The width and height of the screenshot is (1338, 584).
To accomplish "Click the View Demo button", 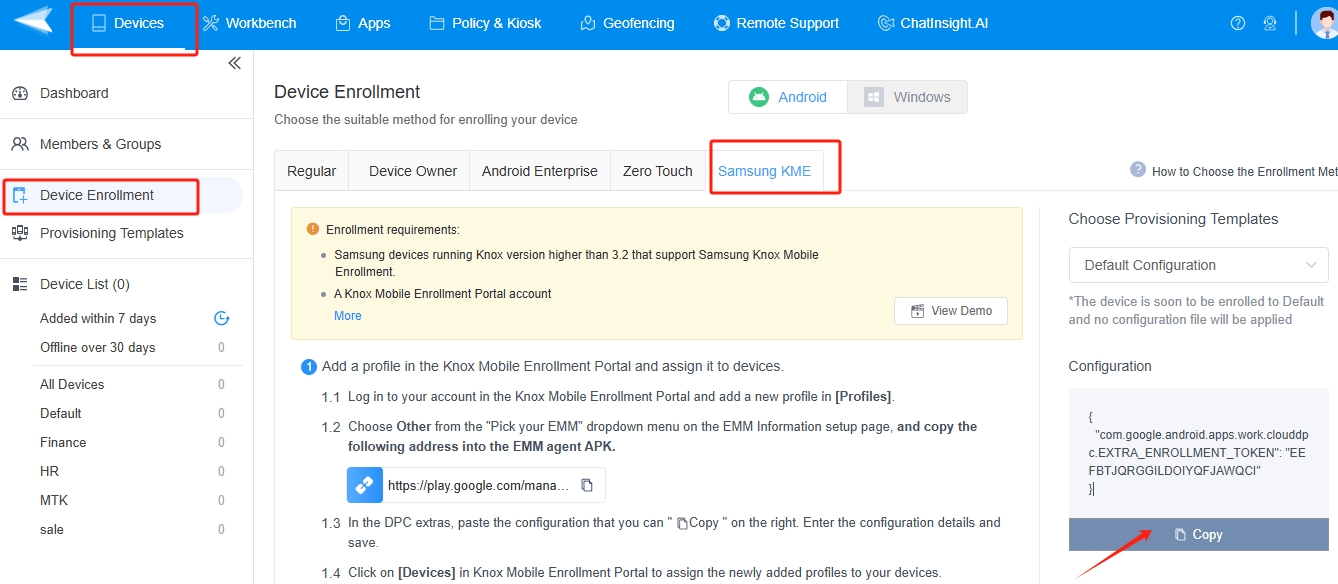I will pyautogui.click(x=951, y=311).
